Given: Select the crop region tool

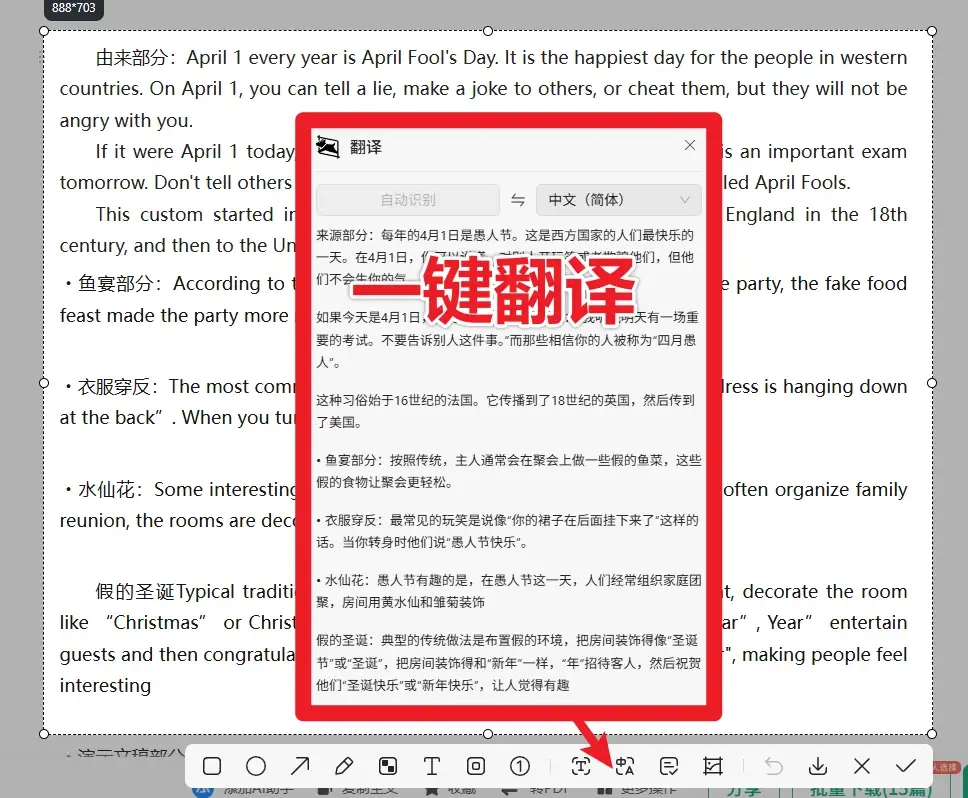Looking at the screenshot, I should tap(713, 765).
